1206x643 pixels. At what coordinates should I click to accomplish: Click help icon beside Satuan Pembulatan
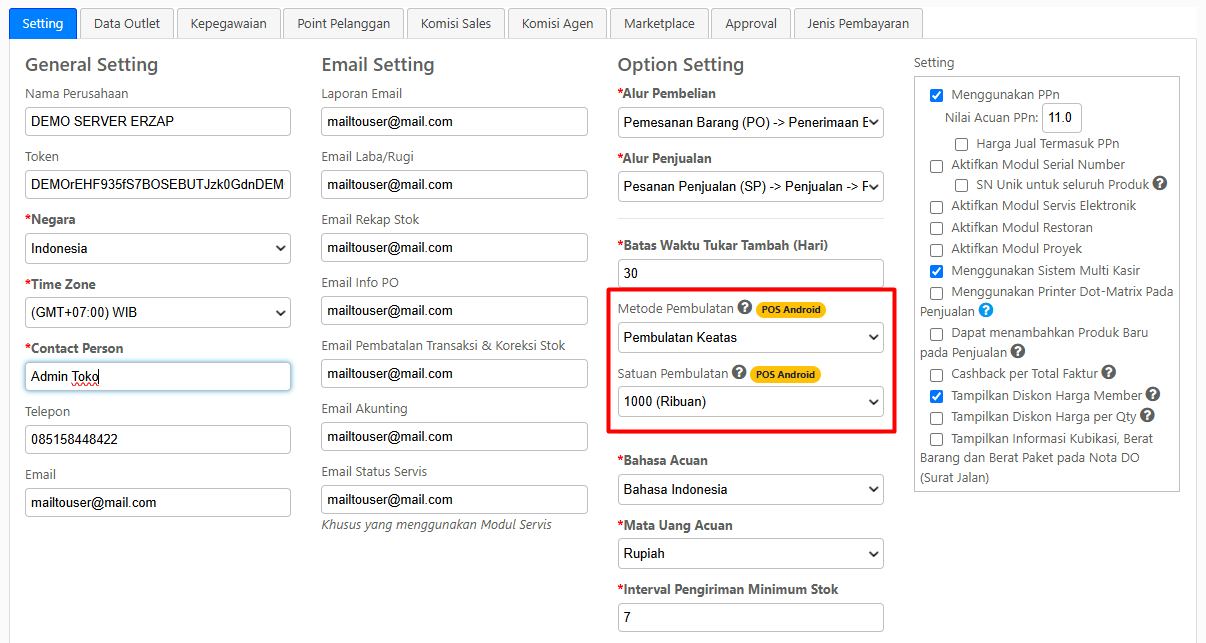pos(739,373)
